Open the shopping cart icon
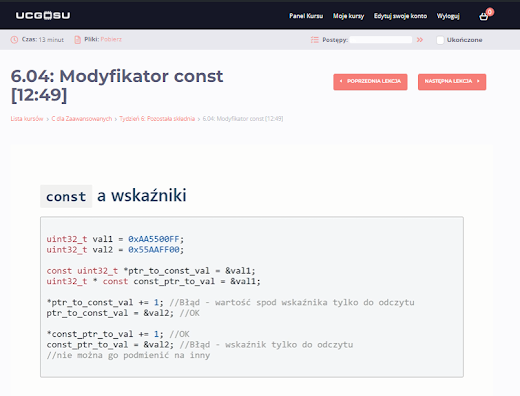The height and width of the screenshot is (396, 520). 483,16
